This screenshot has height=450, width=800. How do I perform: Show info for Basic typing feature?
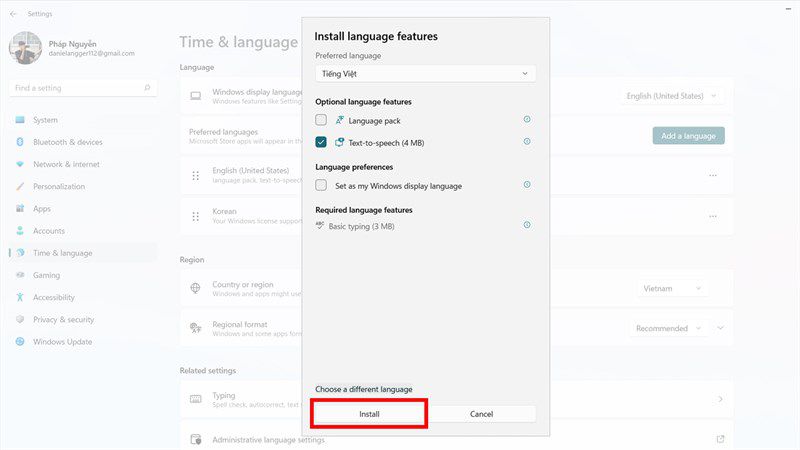[527, 224]
